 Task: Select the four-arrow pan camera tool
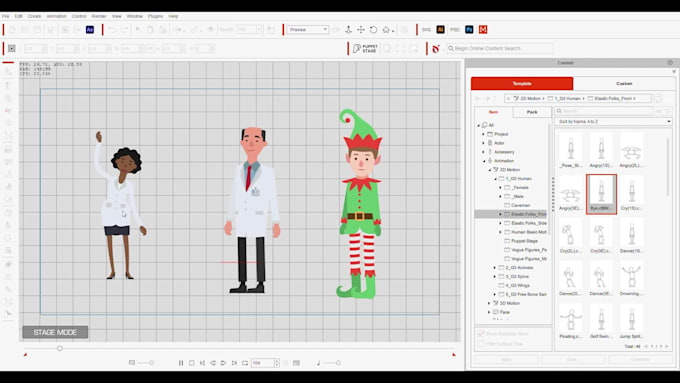pos(361,29)
